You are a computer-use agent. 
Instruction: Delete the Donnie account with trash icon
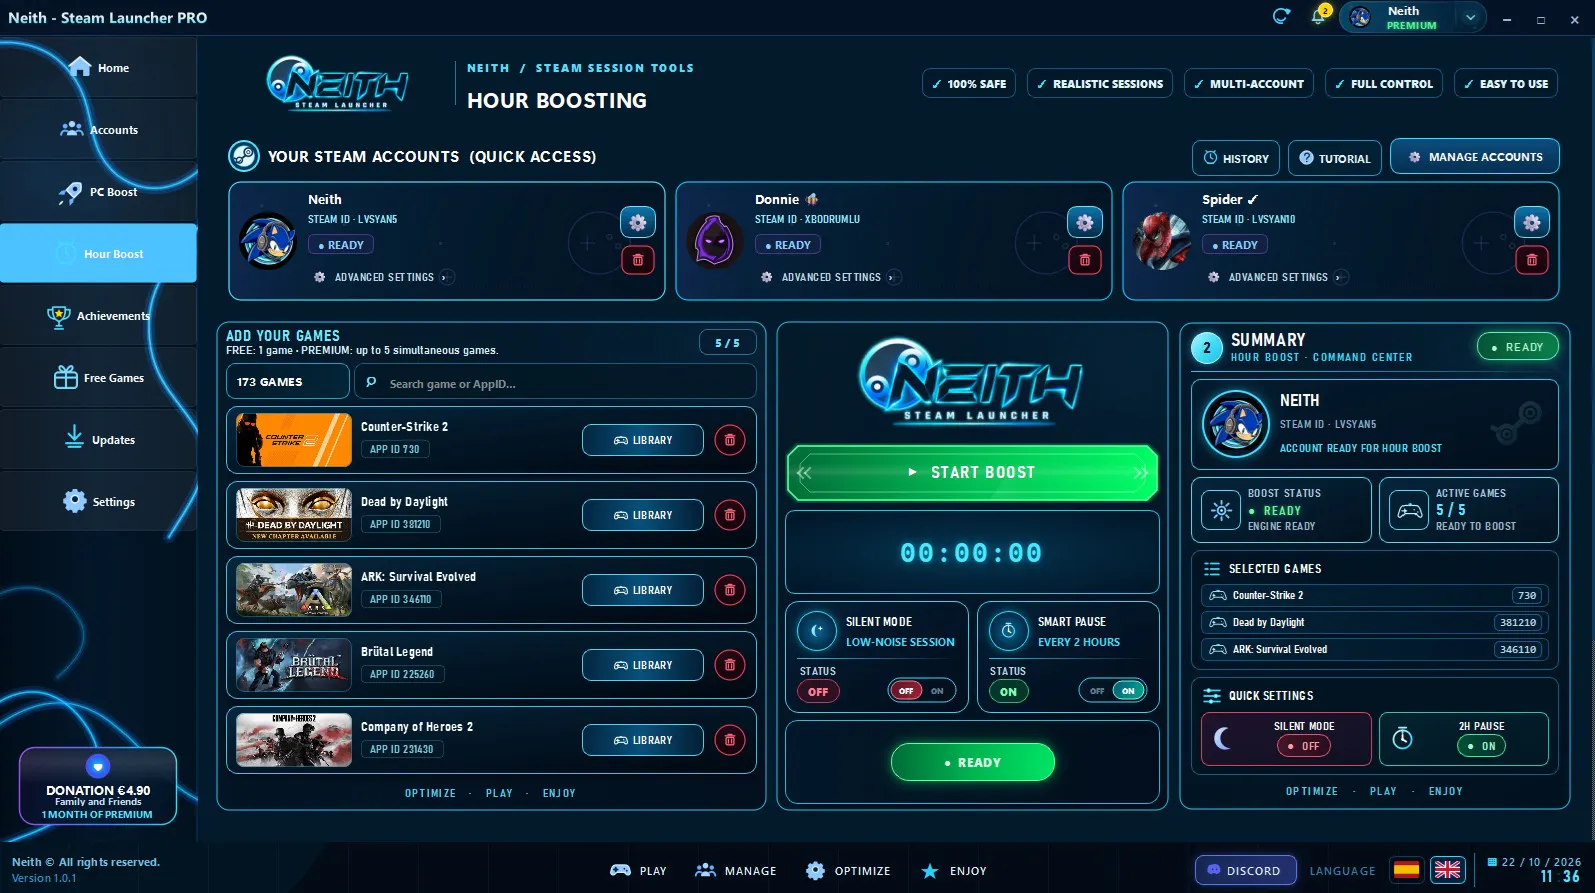[1085, 260]
